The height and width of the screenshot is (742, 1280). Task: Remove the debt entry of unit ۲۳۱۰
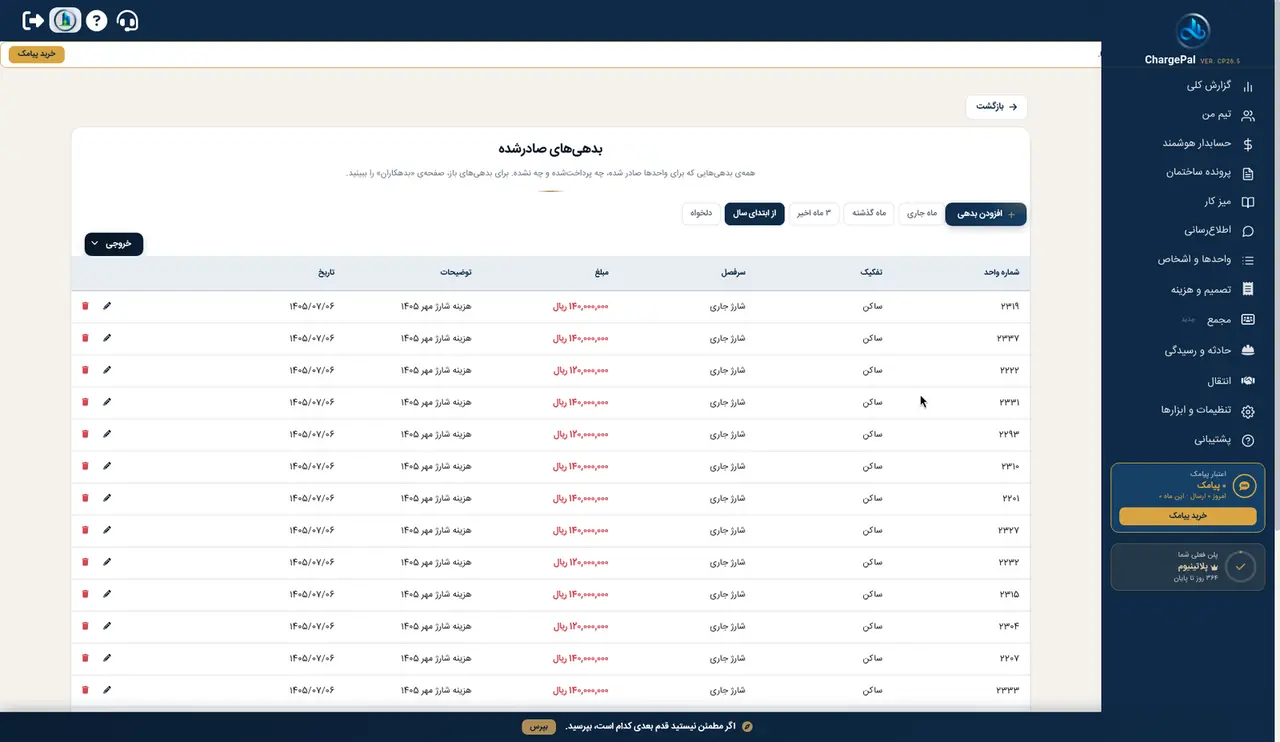[85, 466]
